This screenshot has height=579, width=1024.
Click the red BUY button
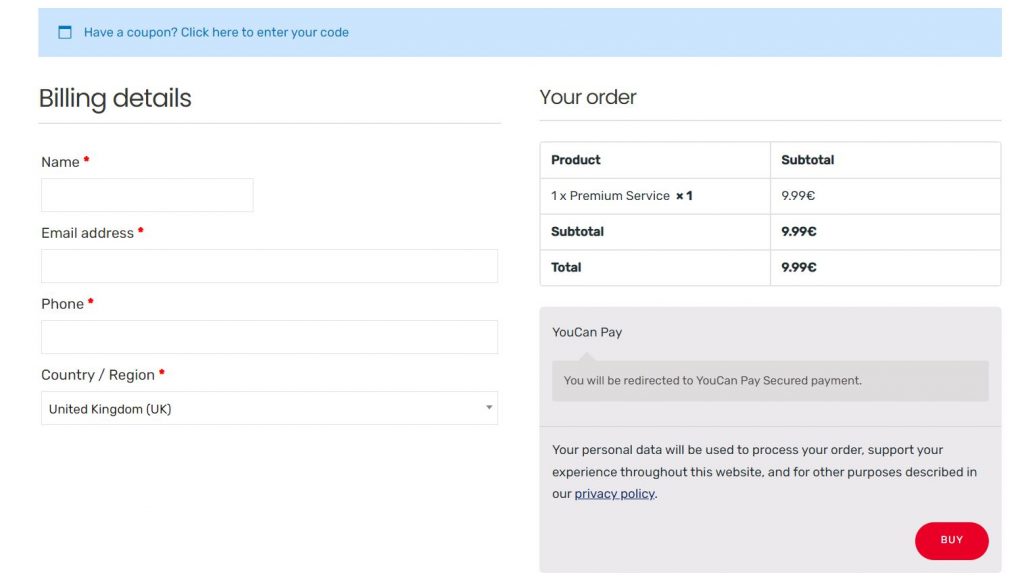pos(952,540)
